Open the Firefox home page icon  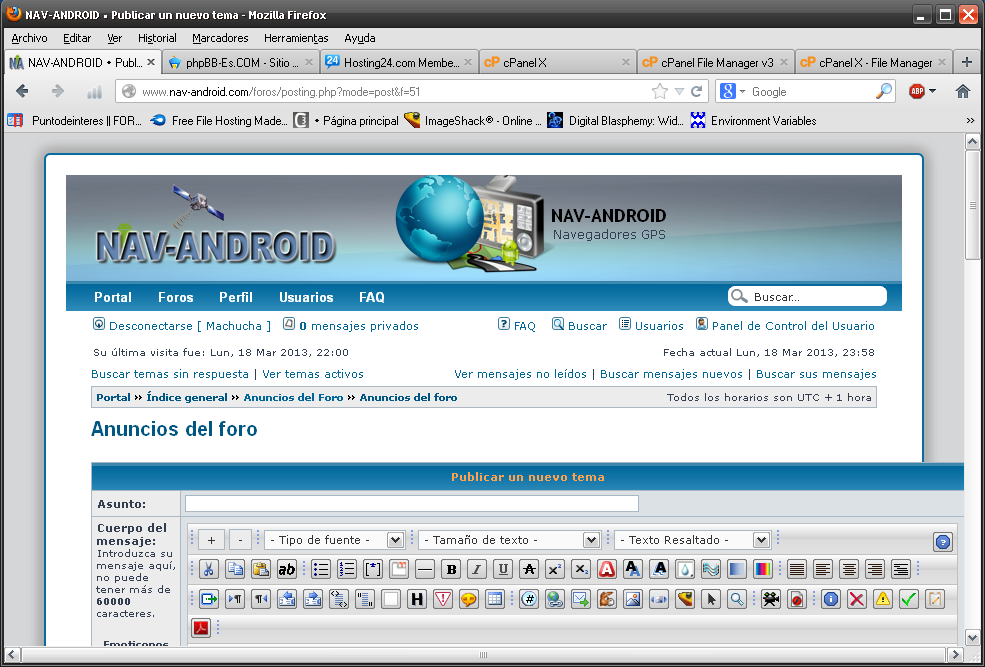click(963, 91)
